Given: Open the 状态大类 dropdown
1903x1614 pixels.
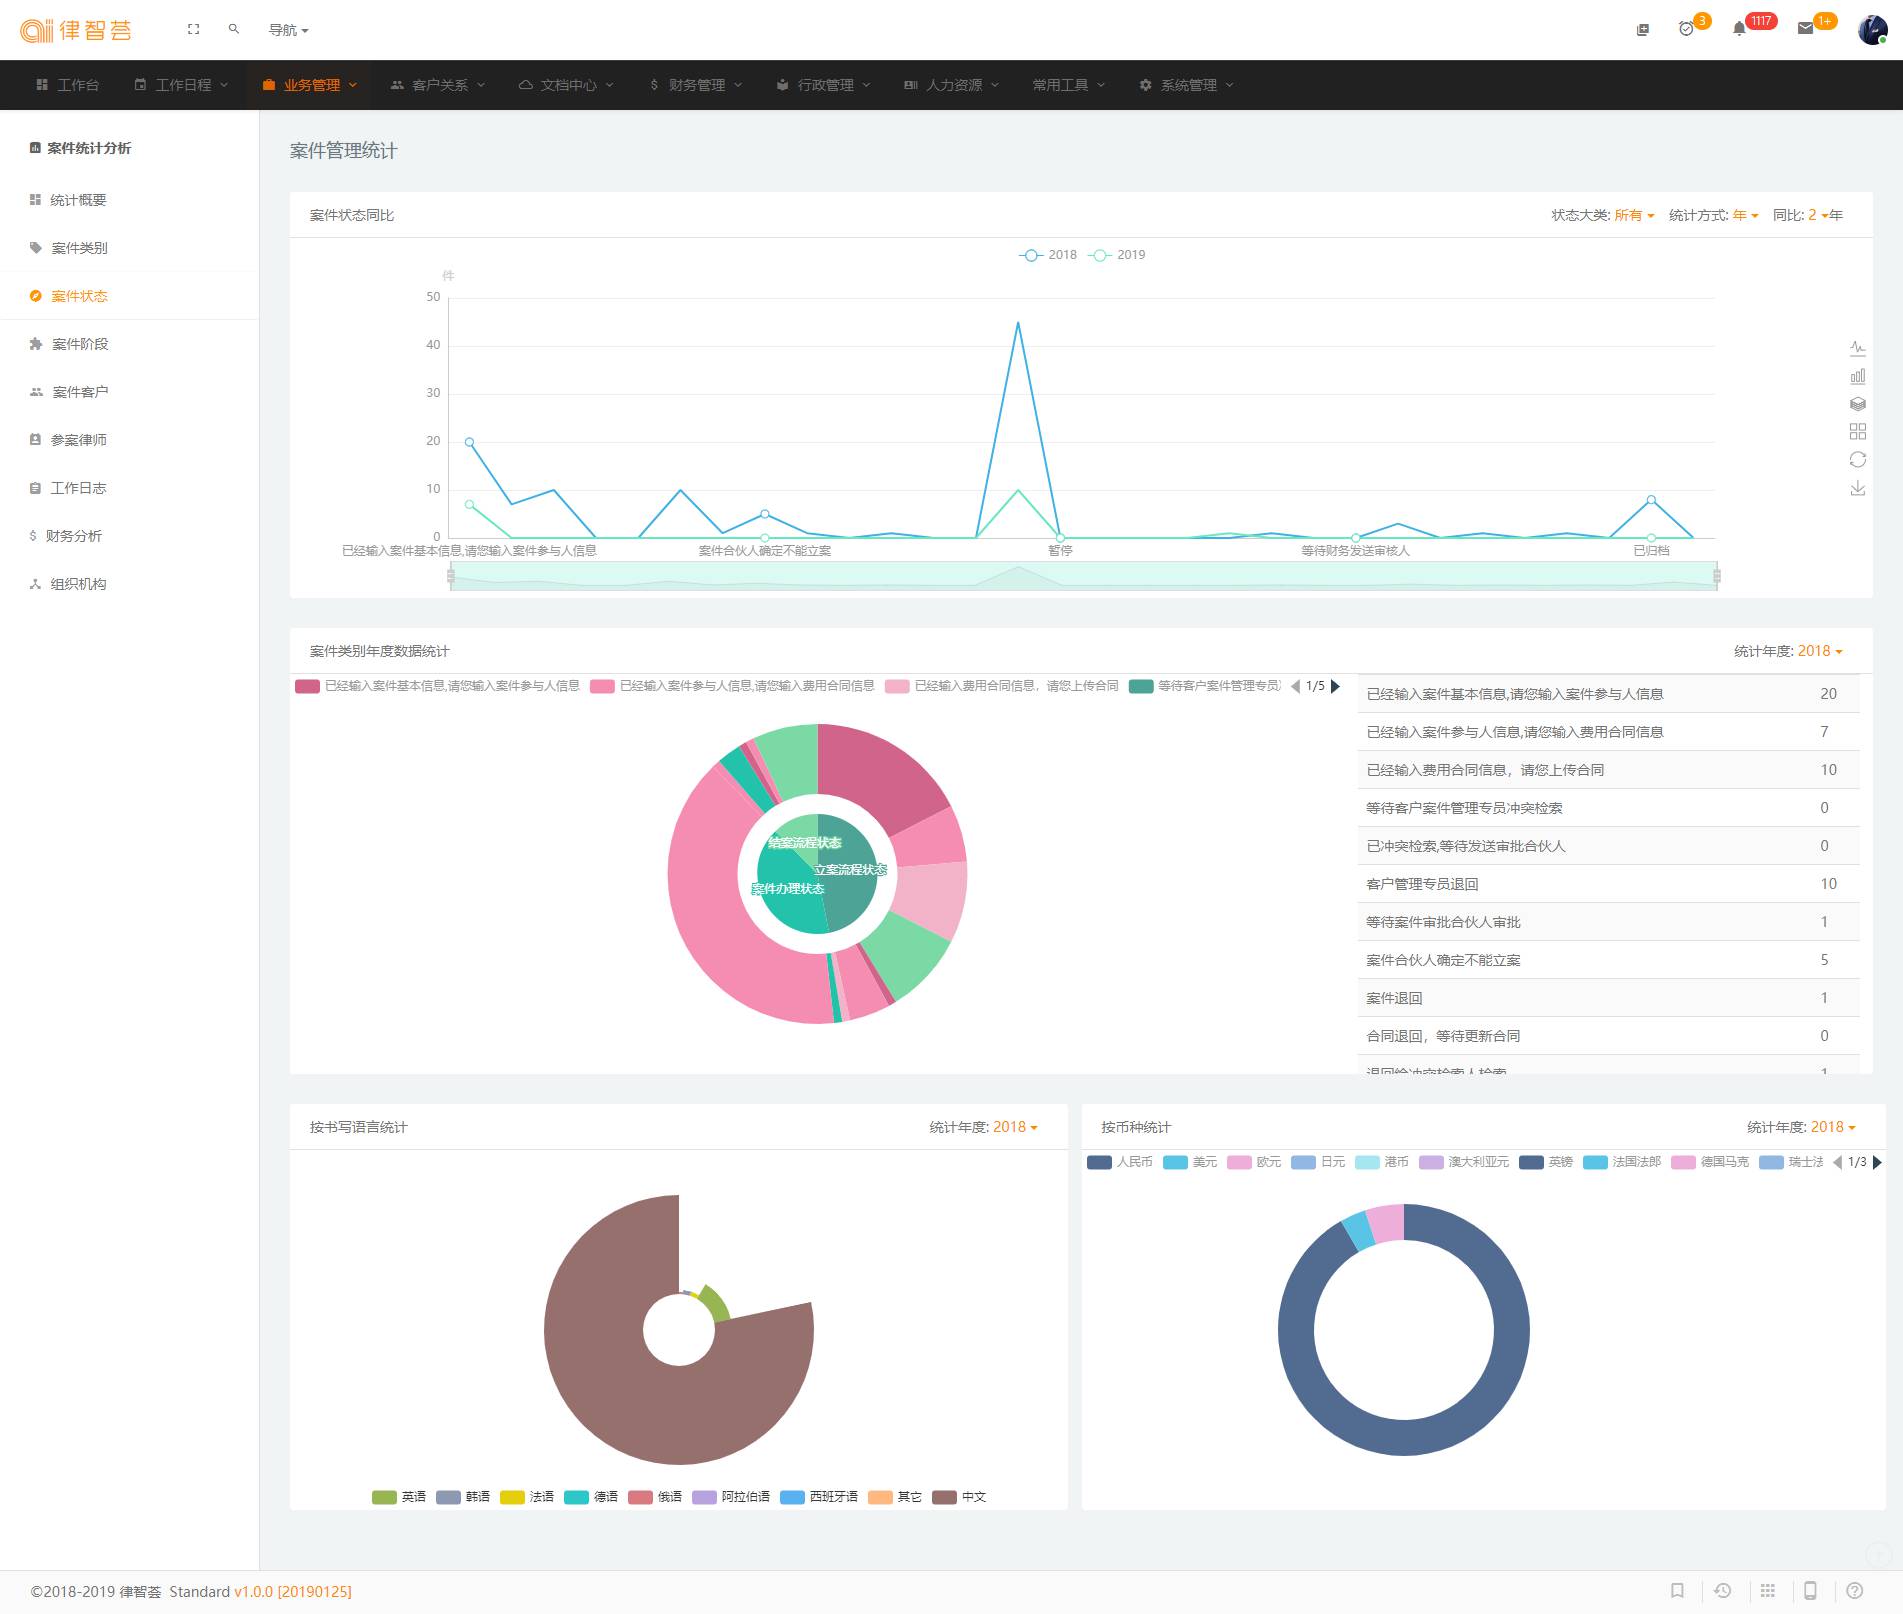Looking at the screenshot, I should coord(1633,215).
